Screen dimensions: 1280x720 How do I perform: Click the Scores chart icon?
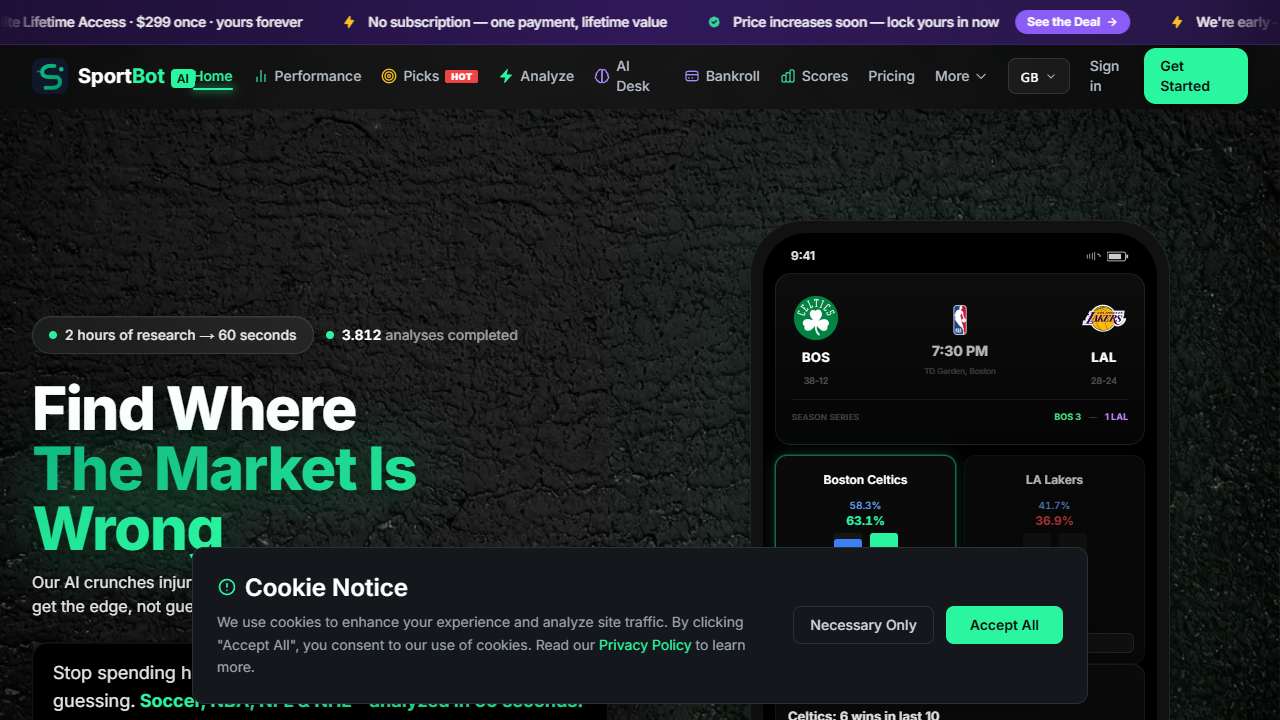[x=788, y=76]
